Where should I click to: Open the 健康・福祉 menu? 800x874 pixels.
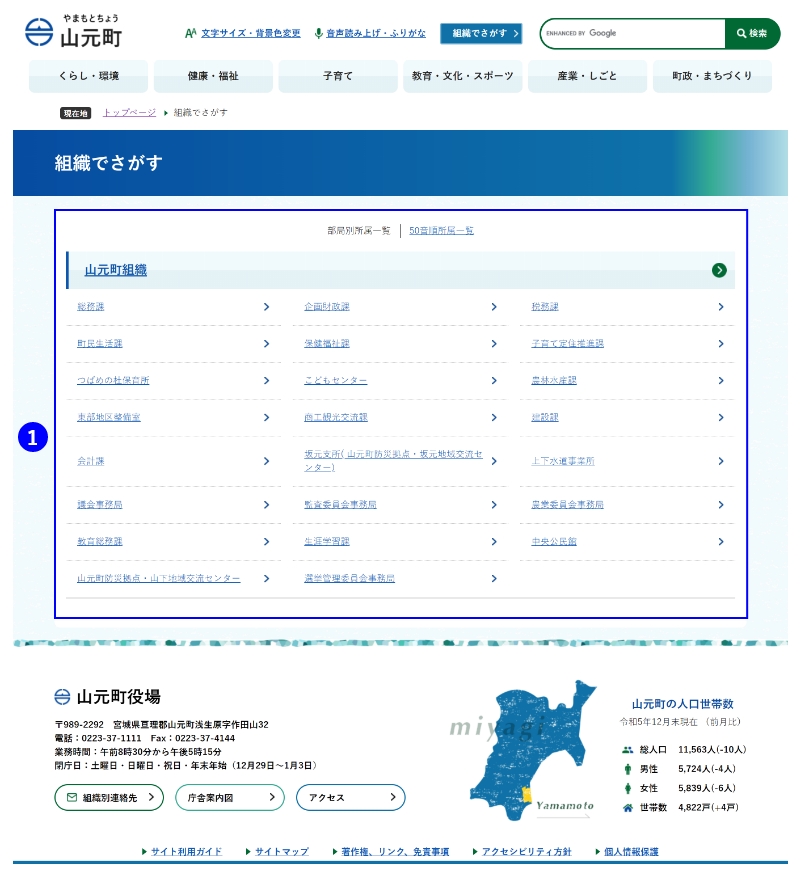[213, 76]
